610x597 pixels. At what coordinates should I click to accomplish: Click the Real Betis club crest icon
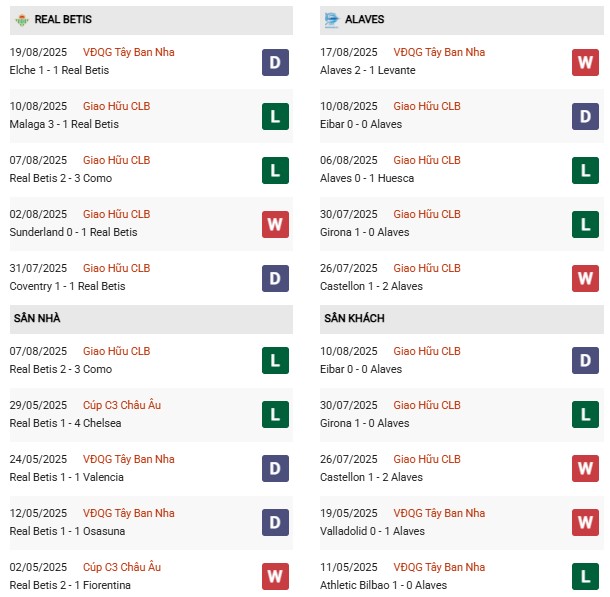point(21,20)
